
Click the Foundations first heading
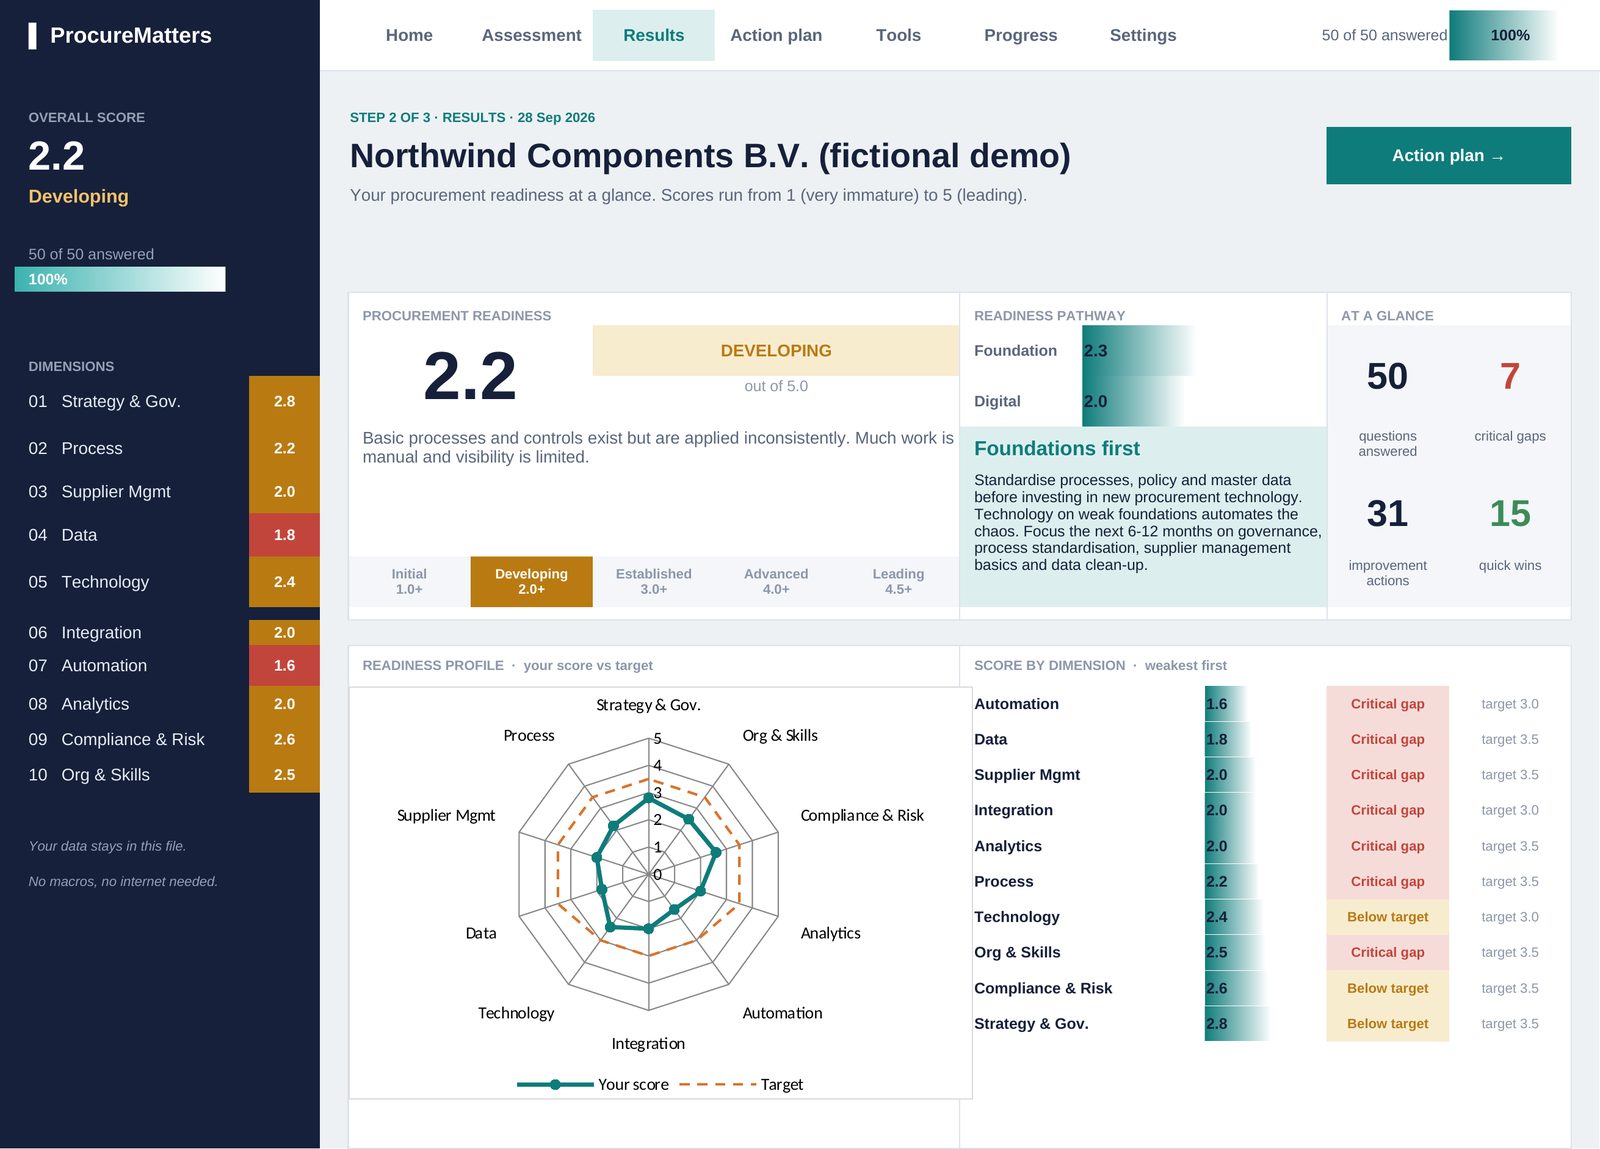(1056, 449)
